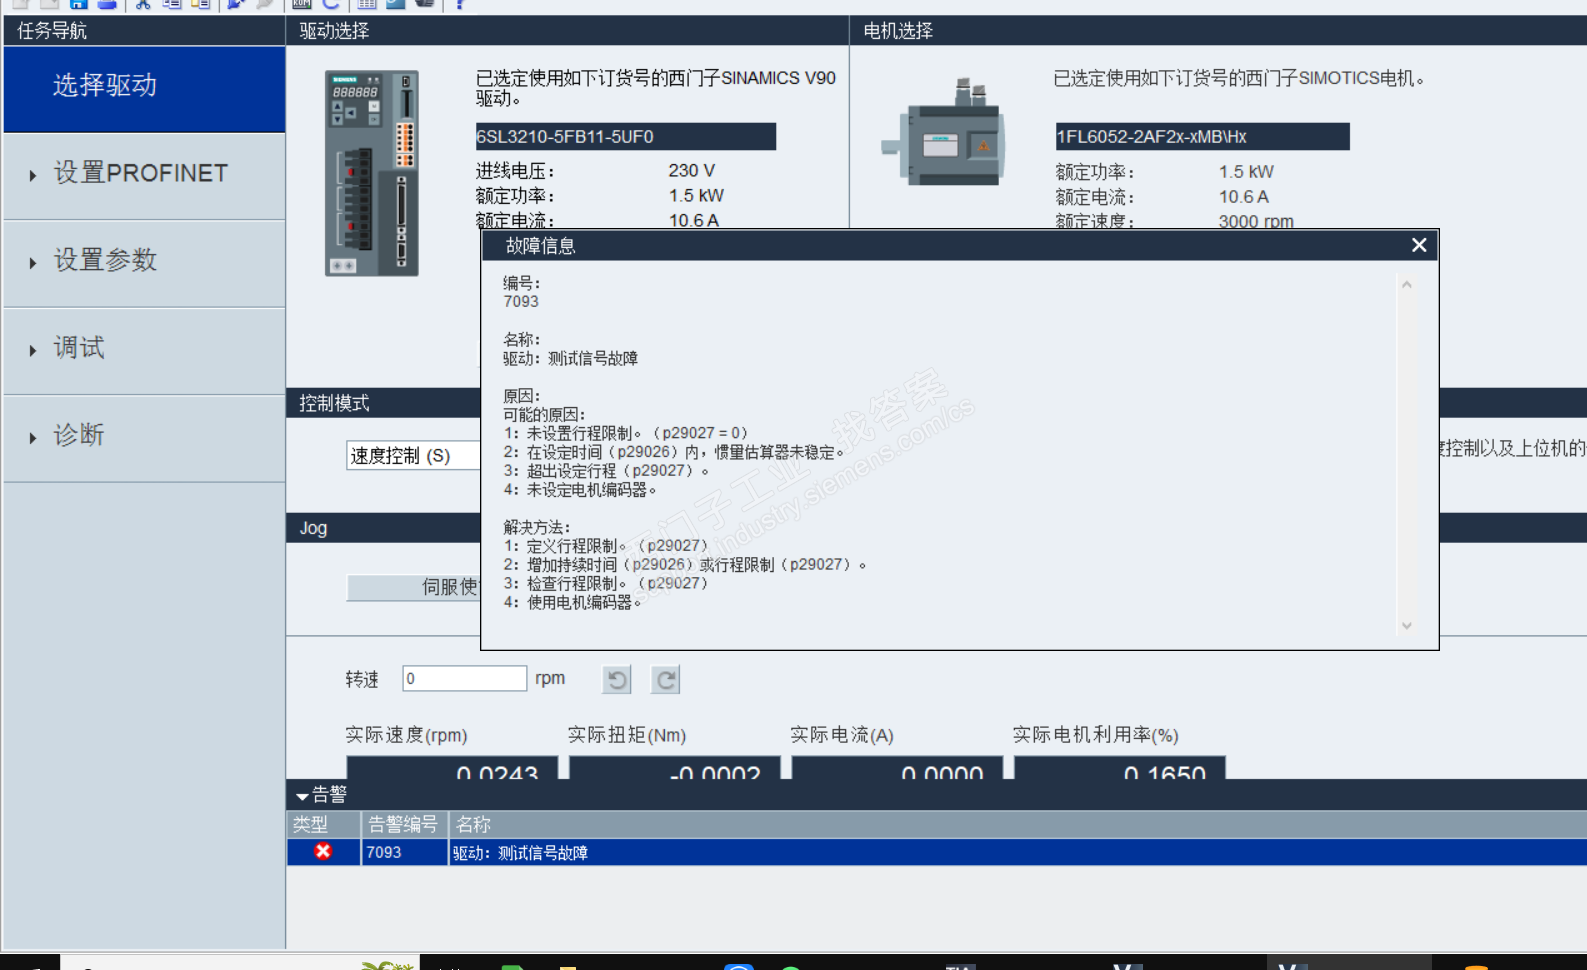Click cause line 1: 未设置行程限制
This screenshot has width=1587, height=970.
[x=626, y=433]
